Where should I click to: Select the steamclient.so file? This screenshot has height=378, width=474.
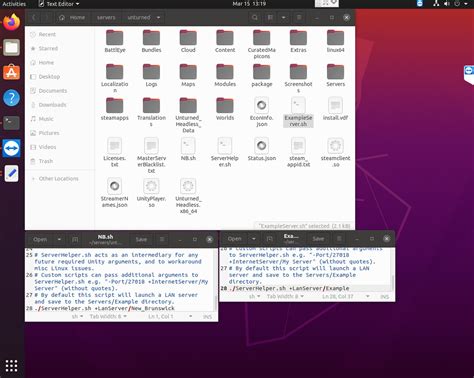(335, 153)
